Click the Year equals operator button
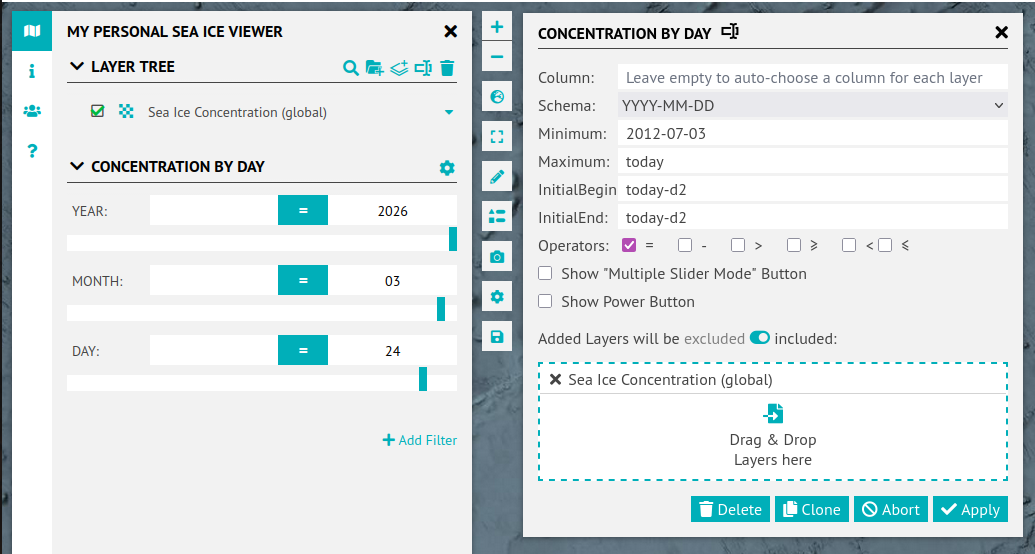 click(303, 210)
